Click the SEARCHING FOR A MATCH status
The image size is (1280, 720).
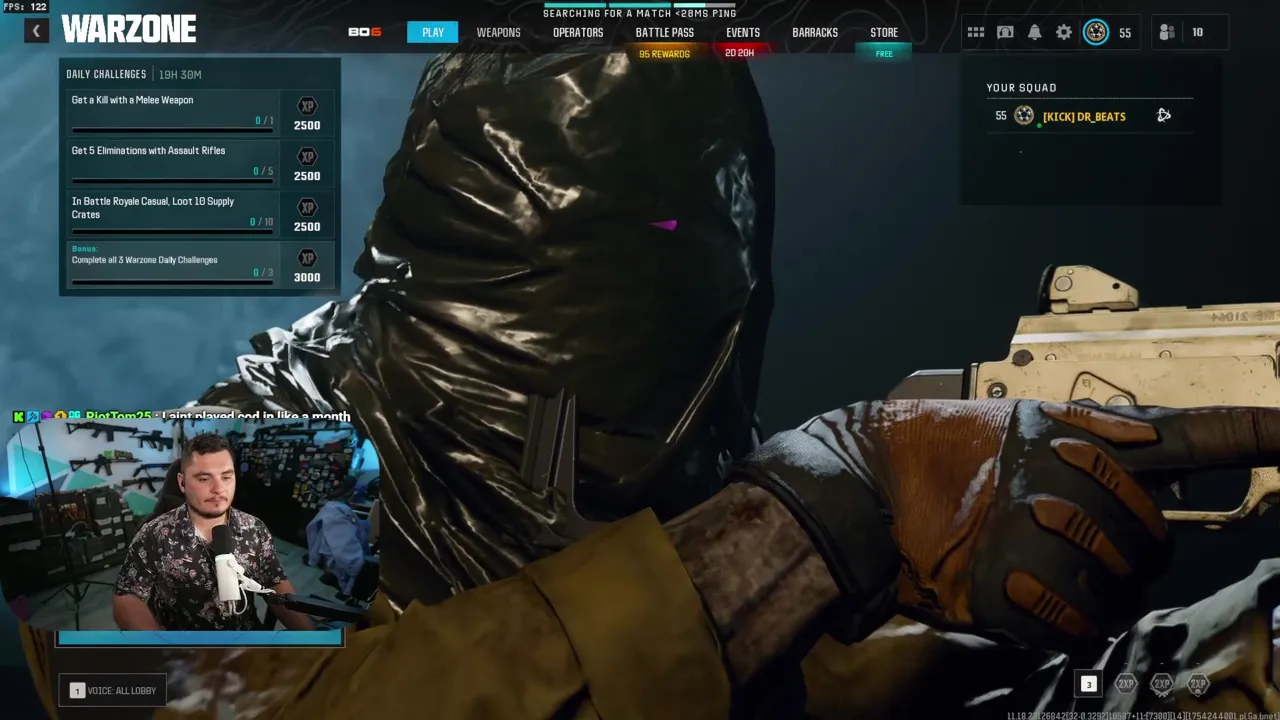coord(640,13)
